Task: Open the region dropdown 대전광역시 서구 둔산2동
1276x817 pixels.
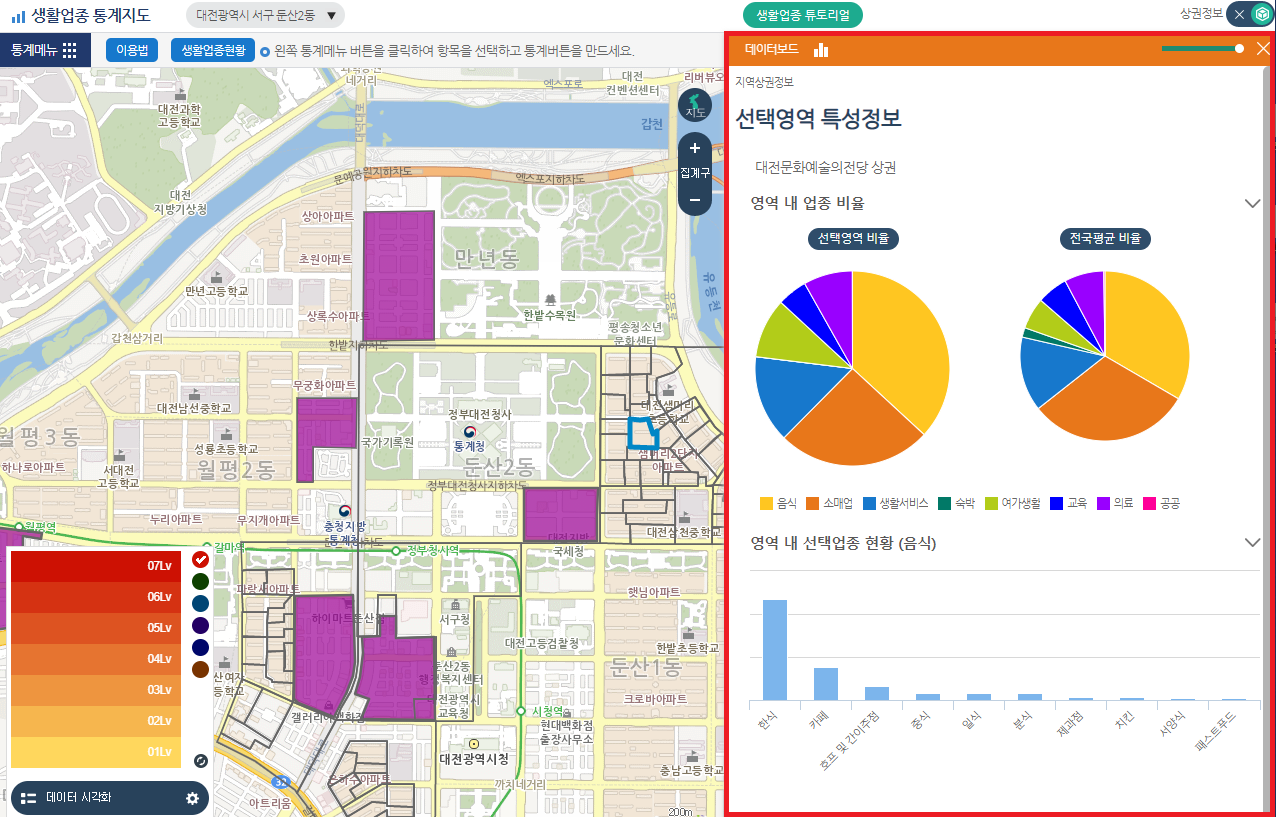Action: click(x=266, y=15)
